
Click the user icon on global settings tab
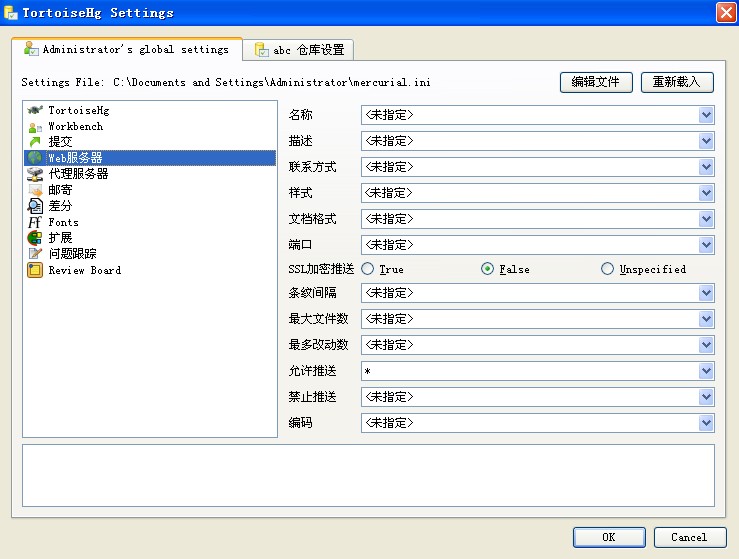(31, 49)
